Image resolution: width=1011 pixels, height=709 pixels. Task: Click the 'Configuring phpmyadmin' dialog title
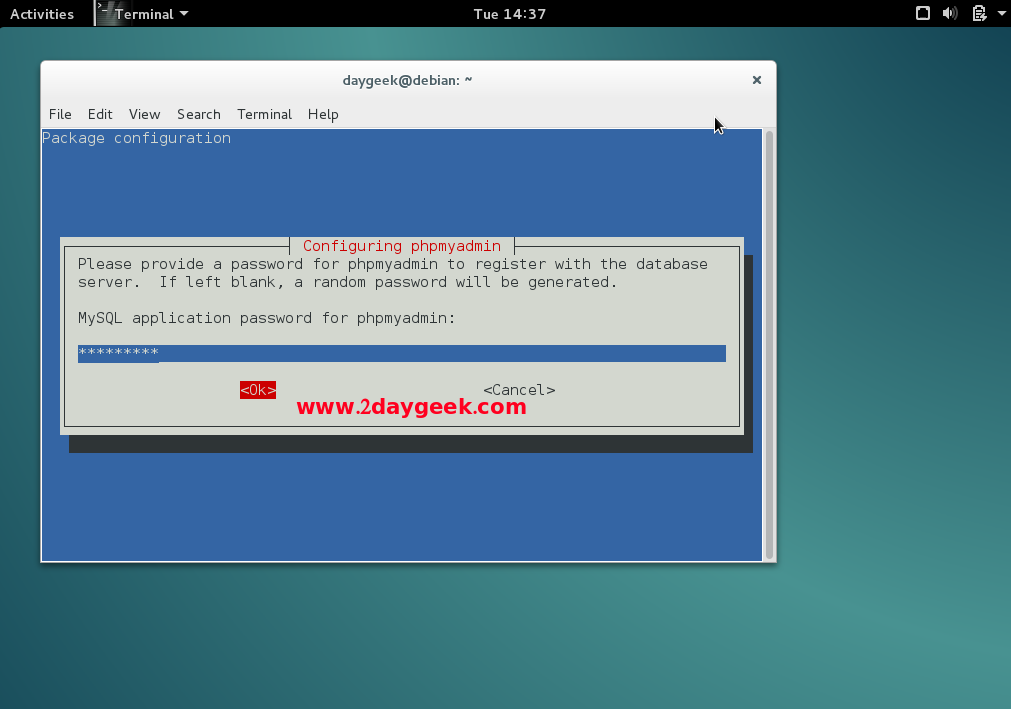coord(402,246)
